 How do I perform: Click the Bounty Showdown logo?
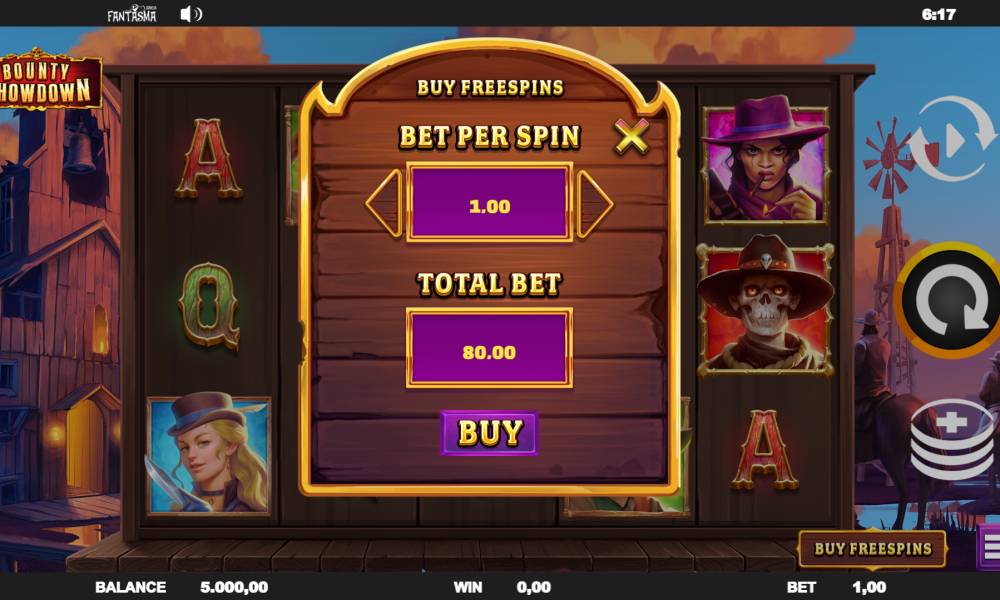(50, 81)
